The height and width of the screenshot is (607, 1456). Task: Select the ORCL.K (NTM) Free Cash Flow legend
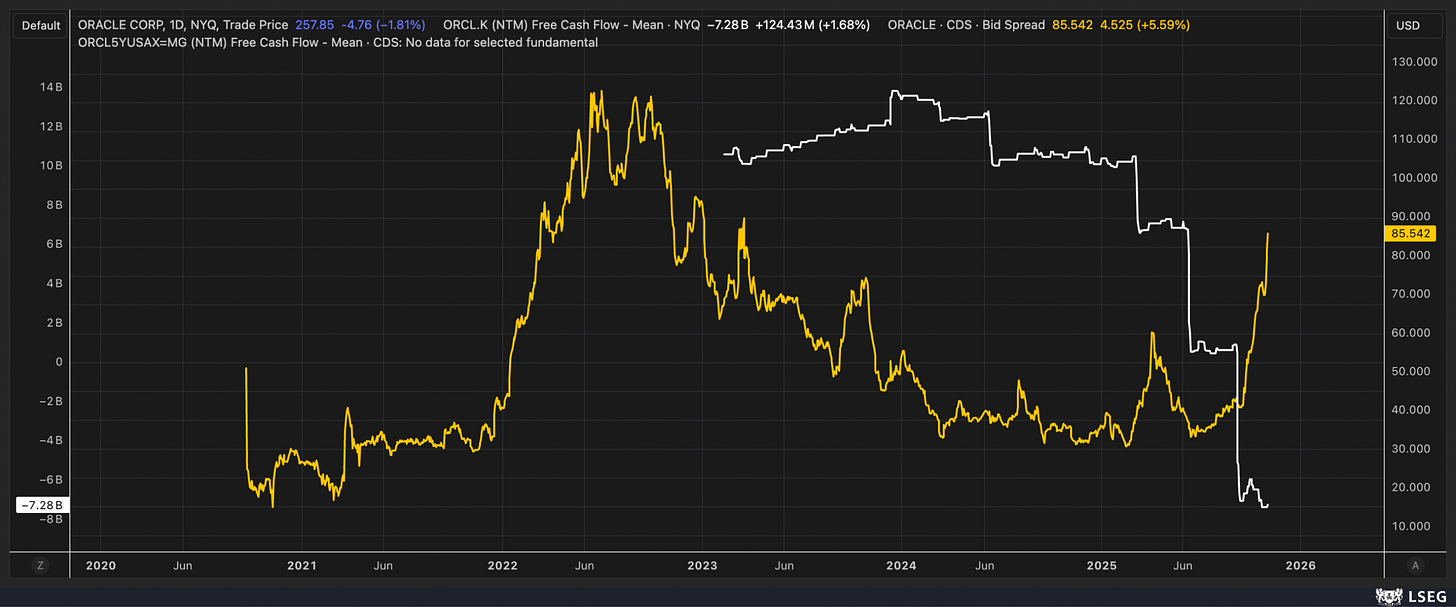tap(571, 24)
